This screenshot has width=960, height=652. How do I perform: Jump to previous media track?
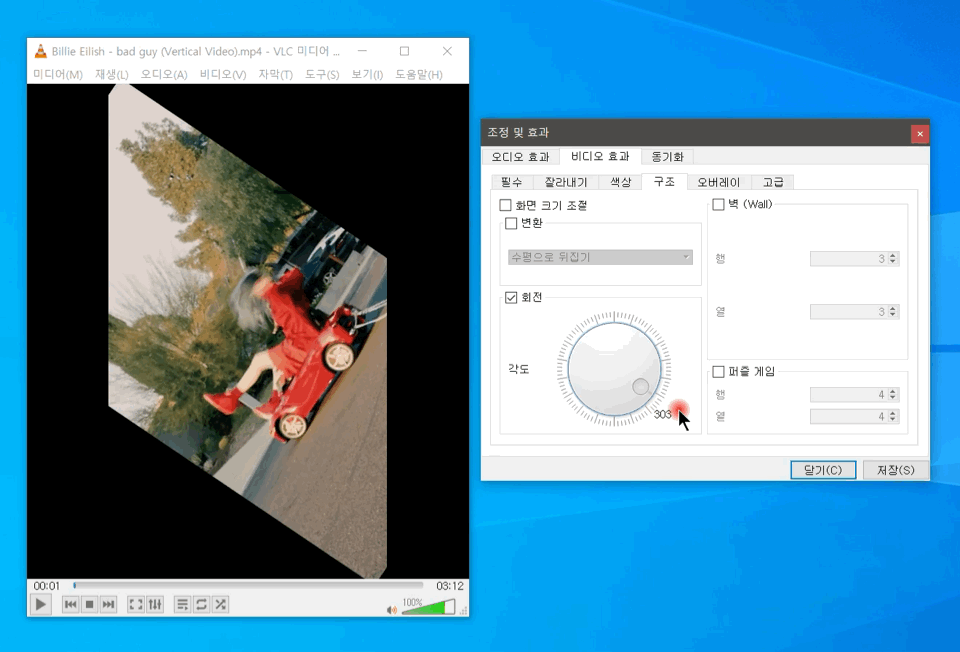point(70,605)
